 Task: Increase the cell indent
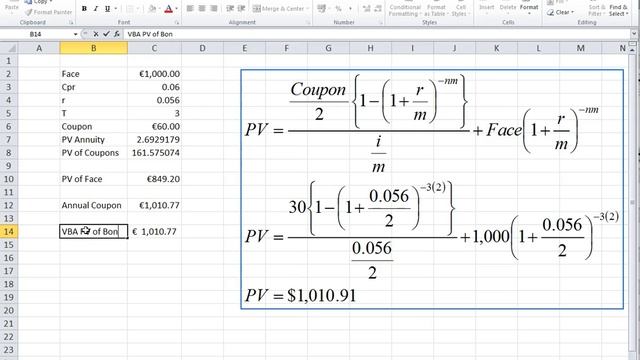point(242,8)
